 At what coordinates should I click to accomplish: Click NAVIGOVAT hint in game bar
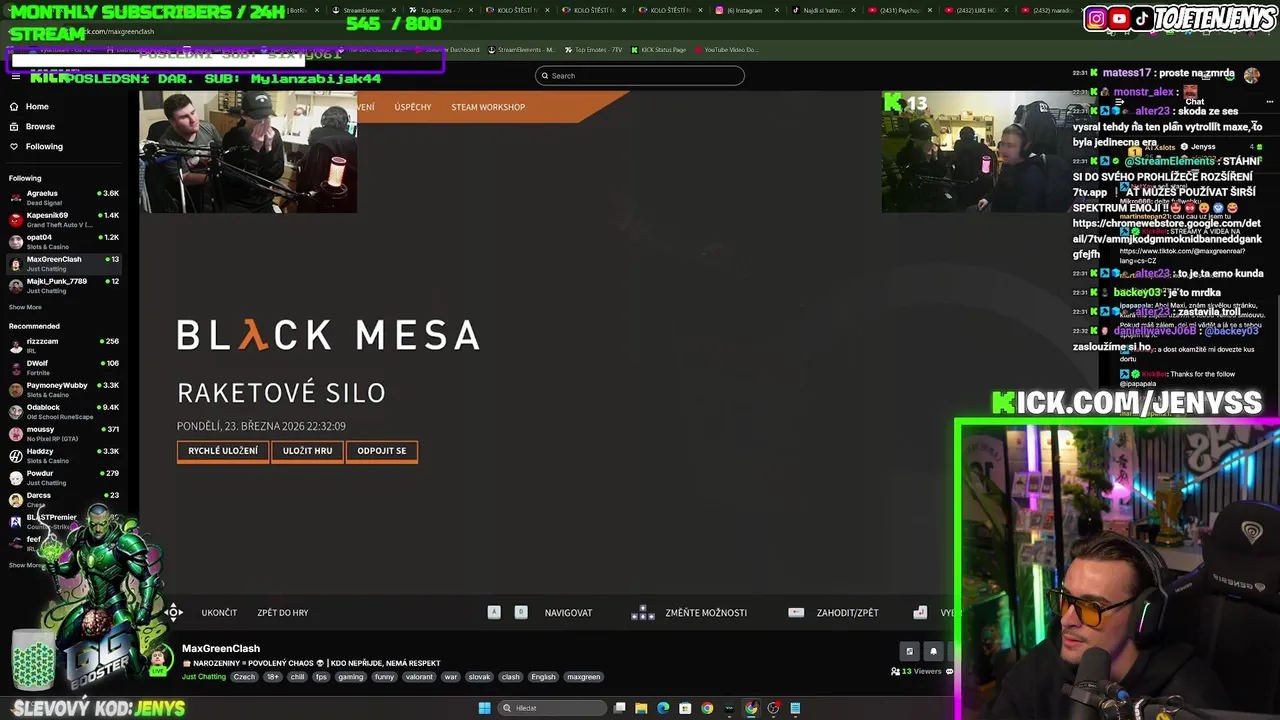click(x=568, y=613)
